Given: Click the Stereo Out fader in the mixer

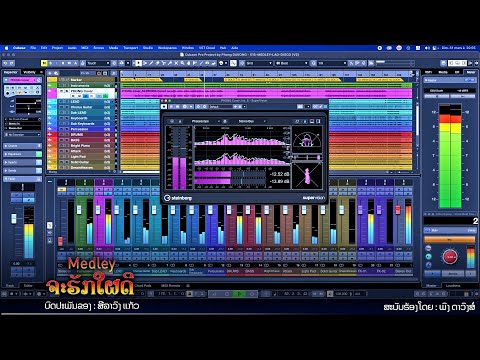Looking at the screenshot, I should pos(398,210).
